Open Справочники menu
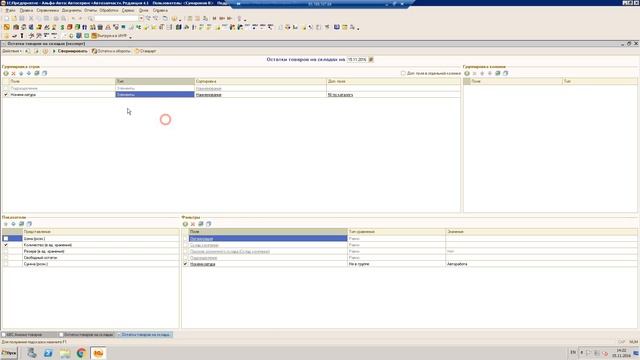Image resolution: width=640 pixels, height=360 pixels. [x=47, y=10]
